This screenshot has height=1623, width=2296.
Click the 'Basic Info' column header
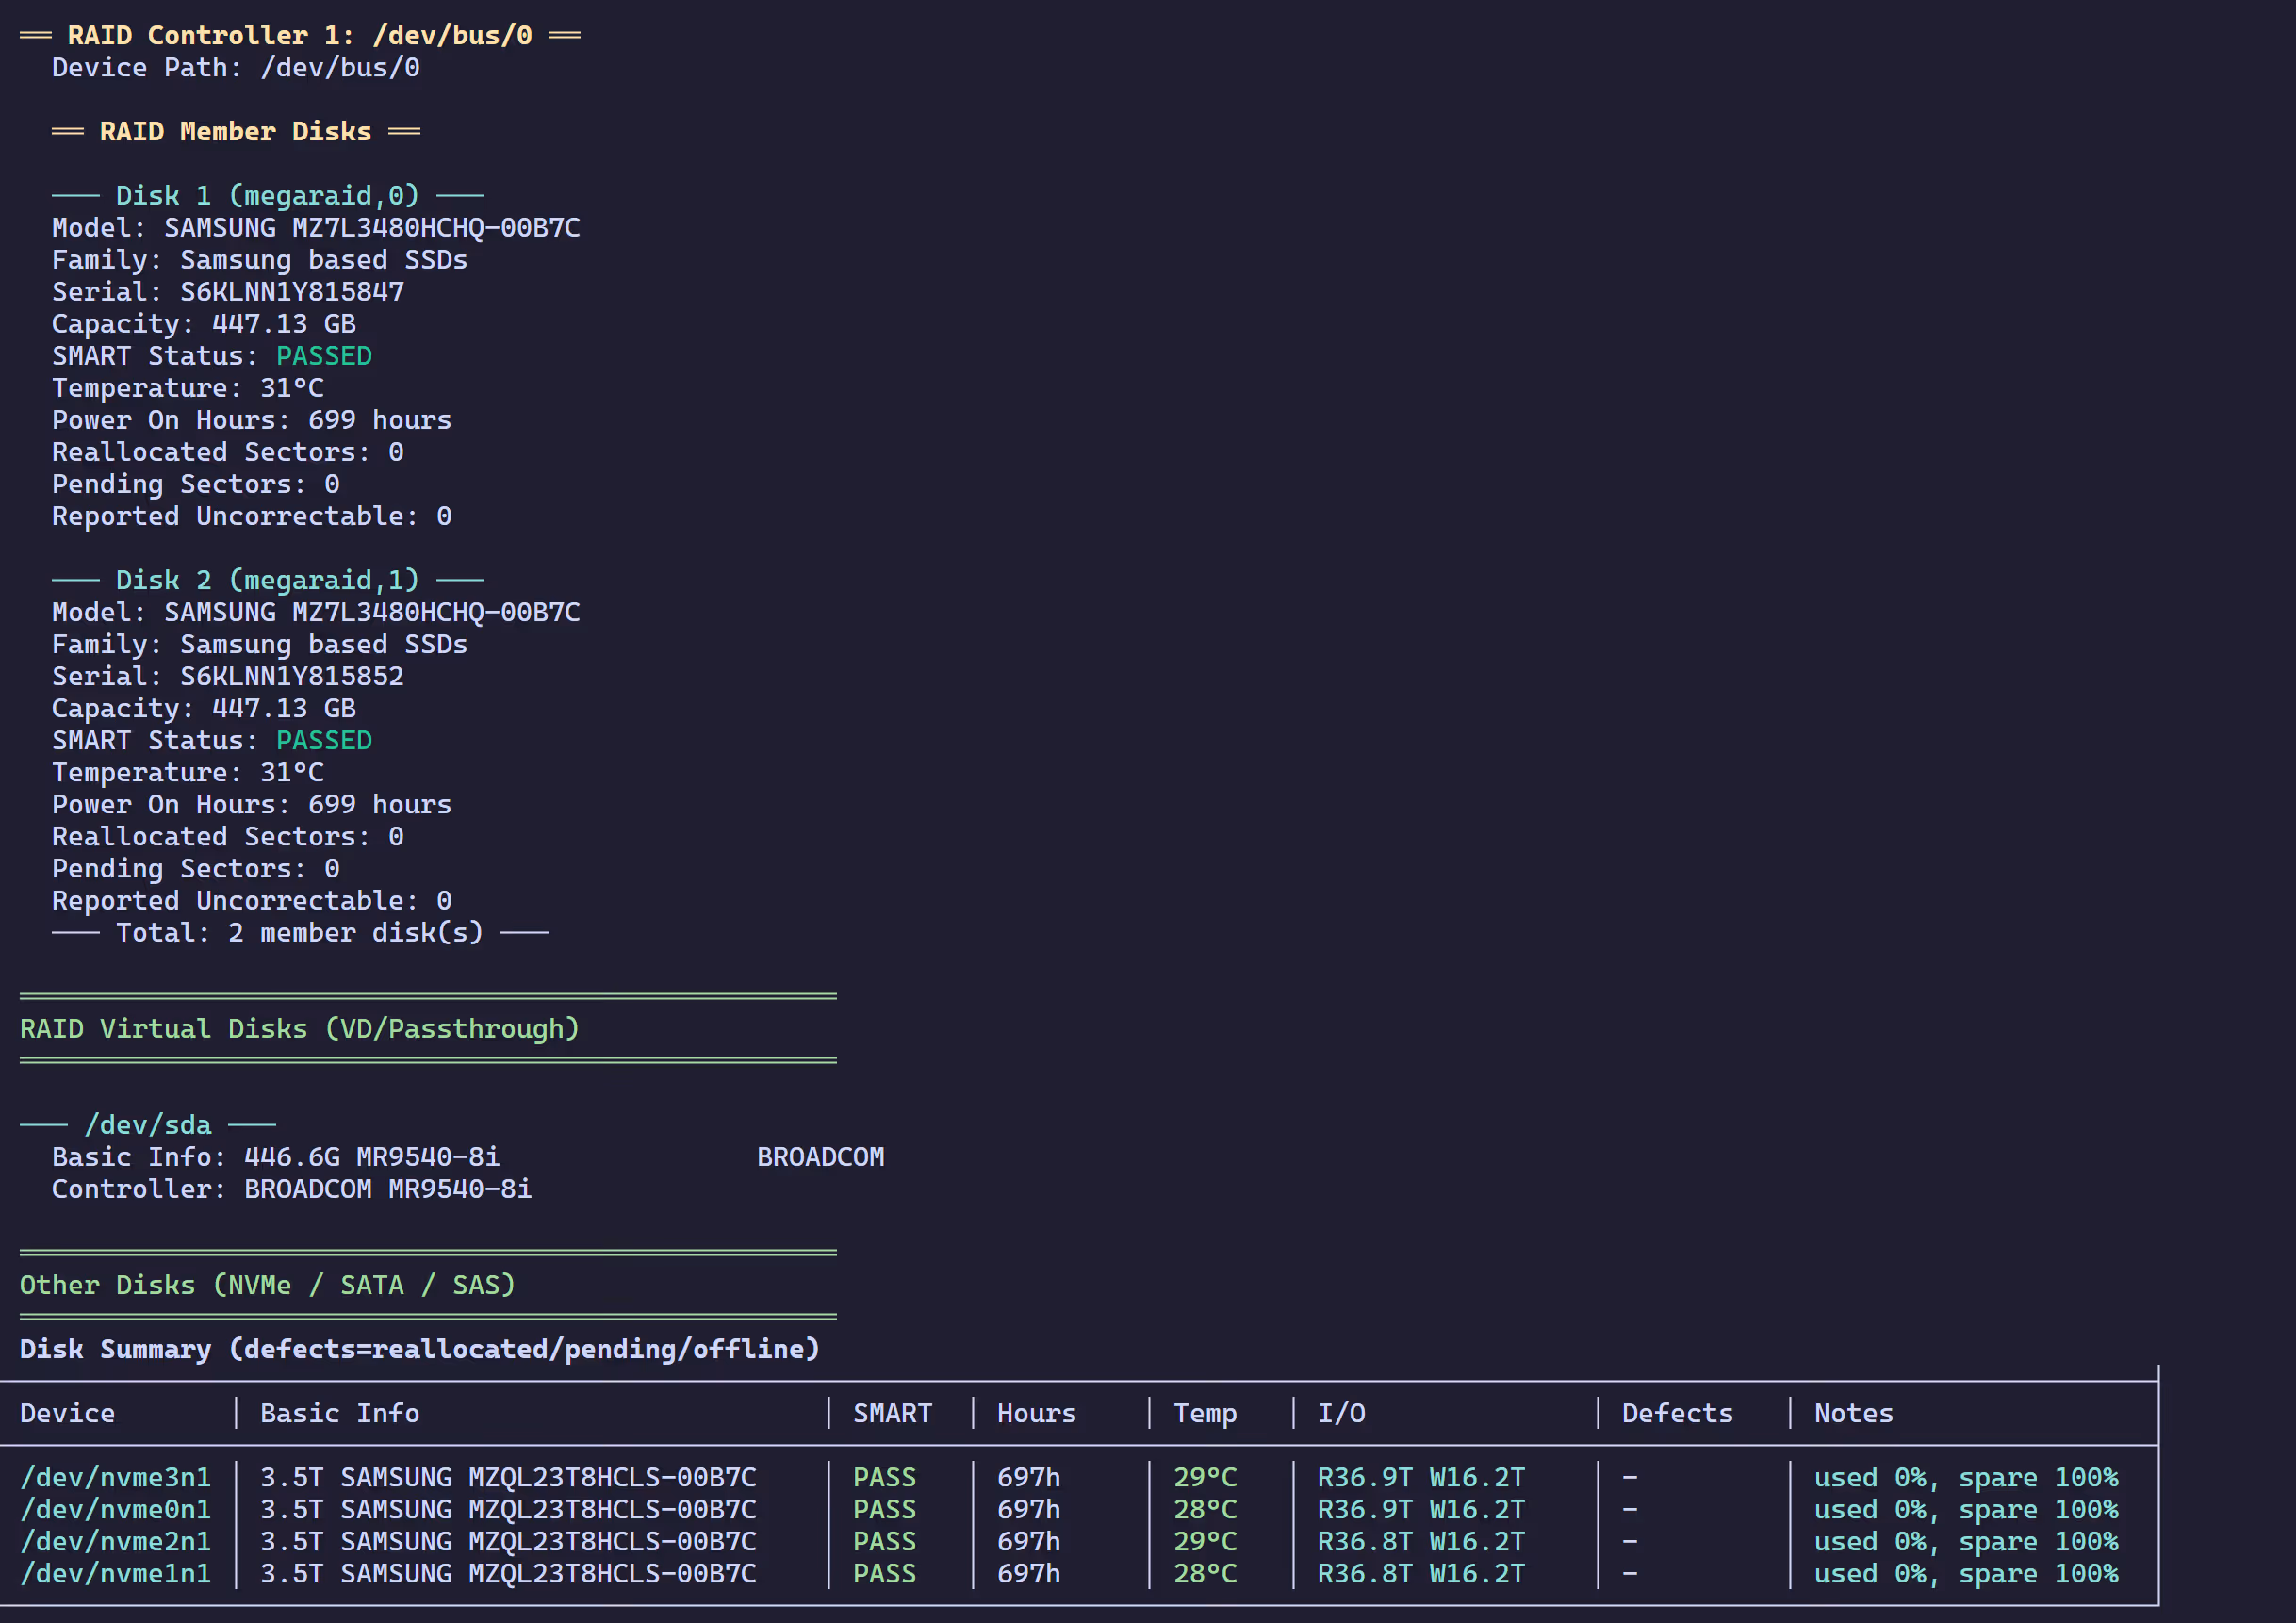pos(340,1412)
